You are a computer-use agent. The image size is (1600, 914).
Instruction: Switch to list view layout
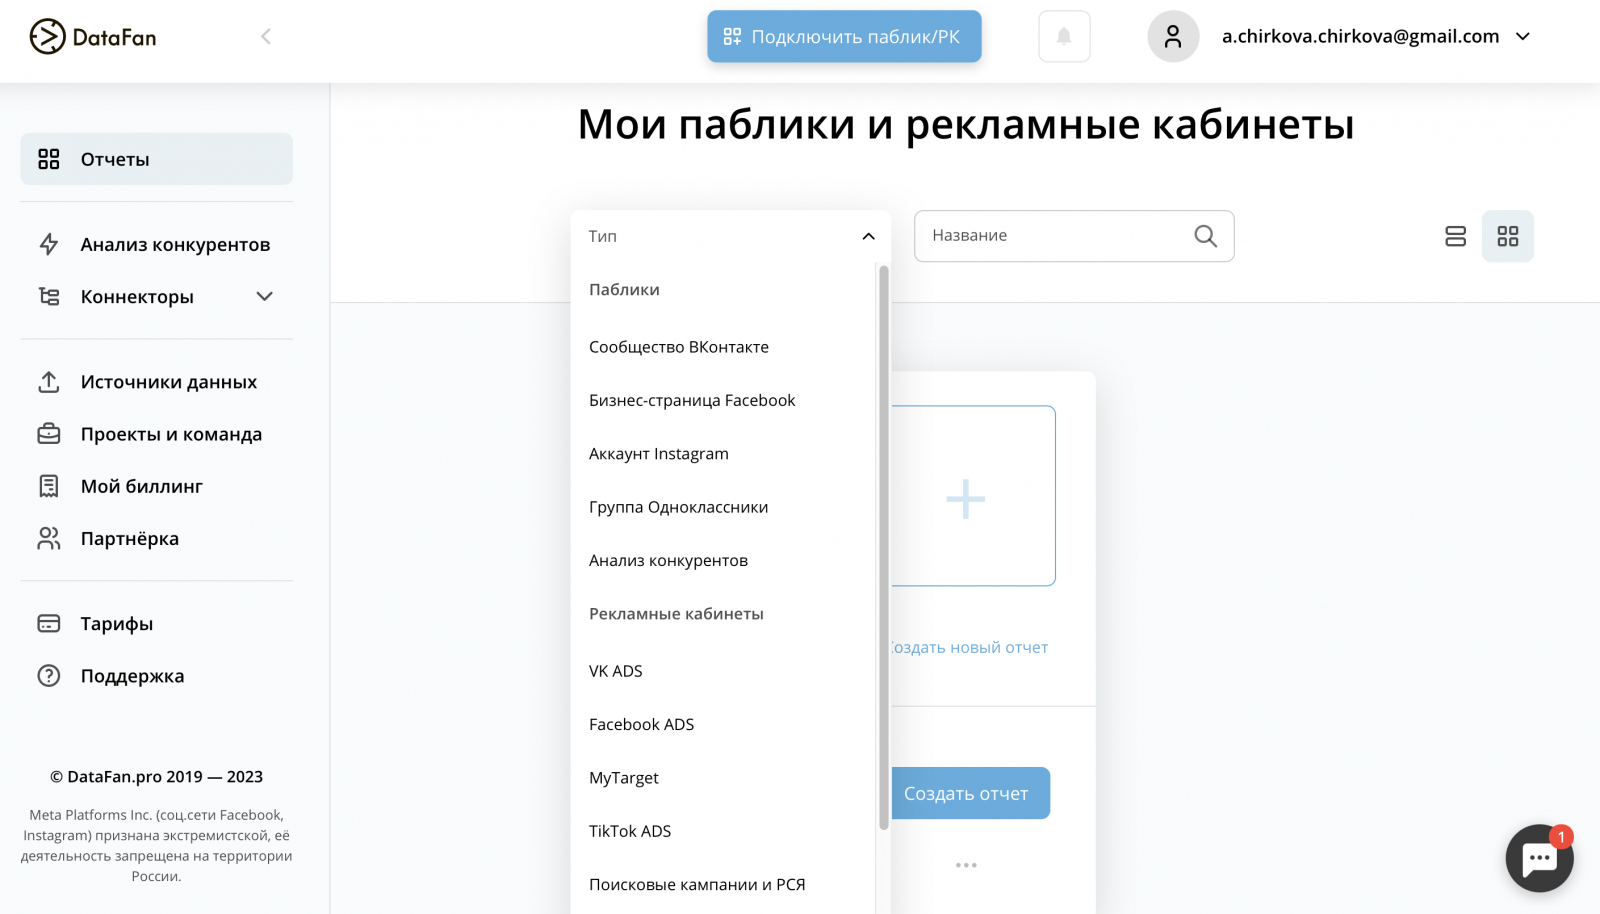[1456, 236]
